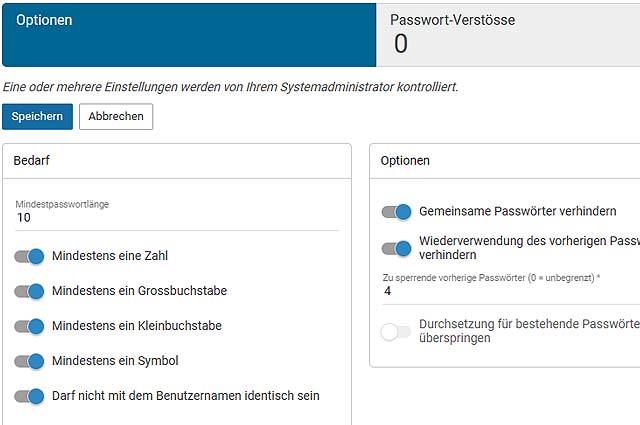Viewport: 640px width, 425px height.
Task: Click the Mindestpasswortlänge label
Action: [62, 204]
